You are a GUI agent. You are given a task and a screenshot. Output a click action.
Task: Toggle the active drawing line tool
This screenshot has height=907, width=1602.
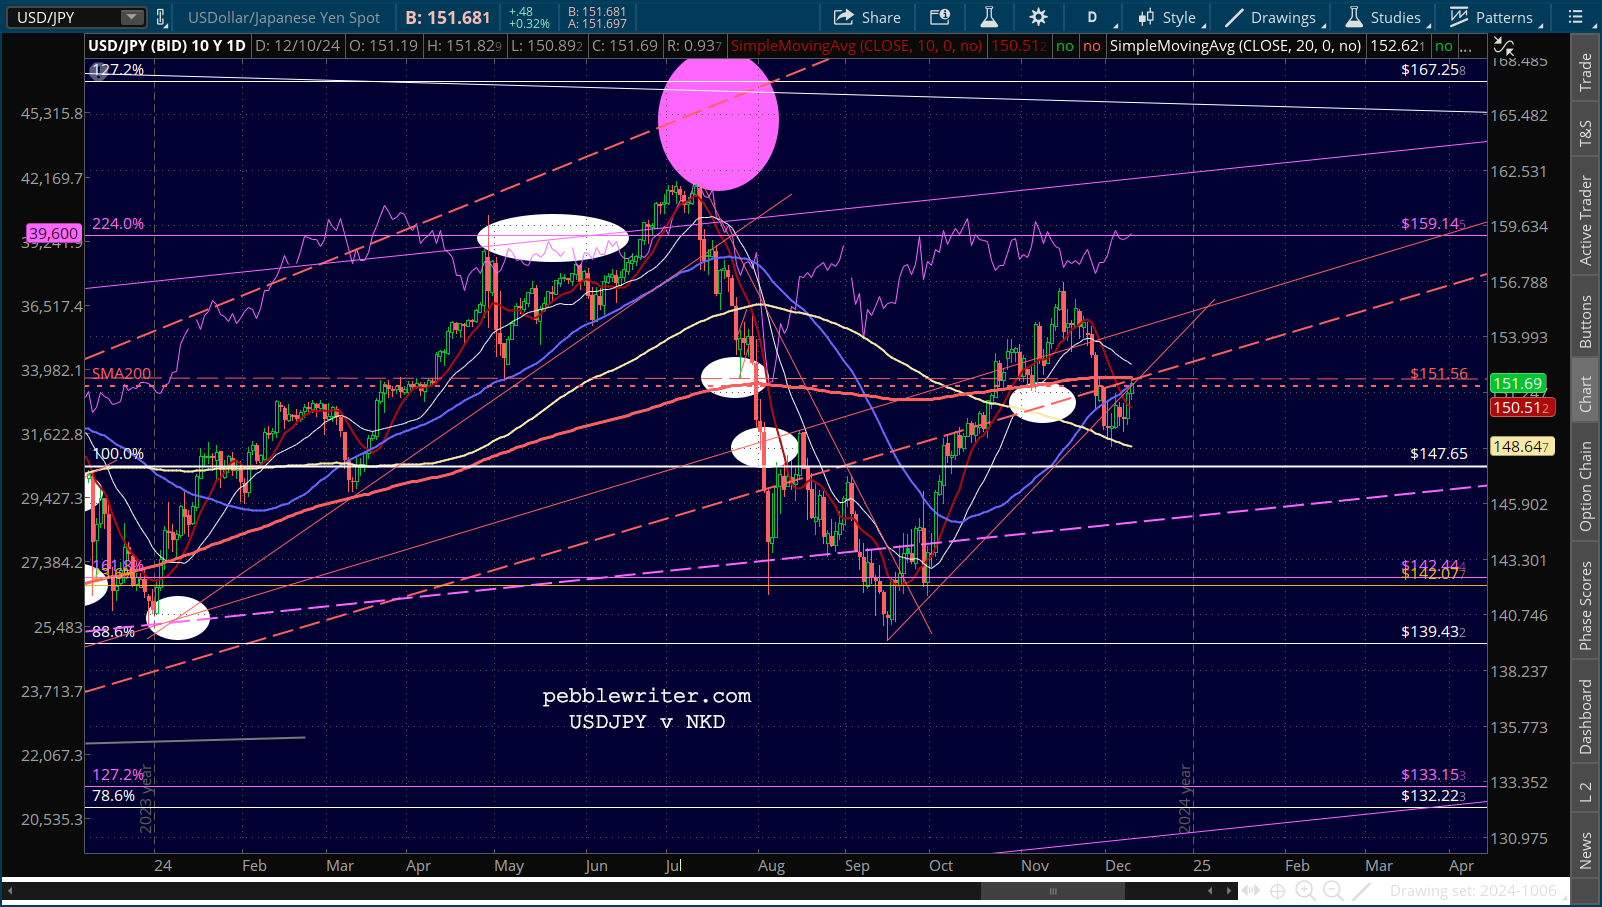(x=1362, y=890)
